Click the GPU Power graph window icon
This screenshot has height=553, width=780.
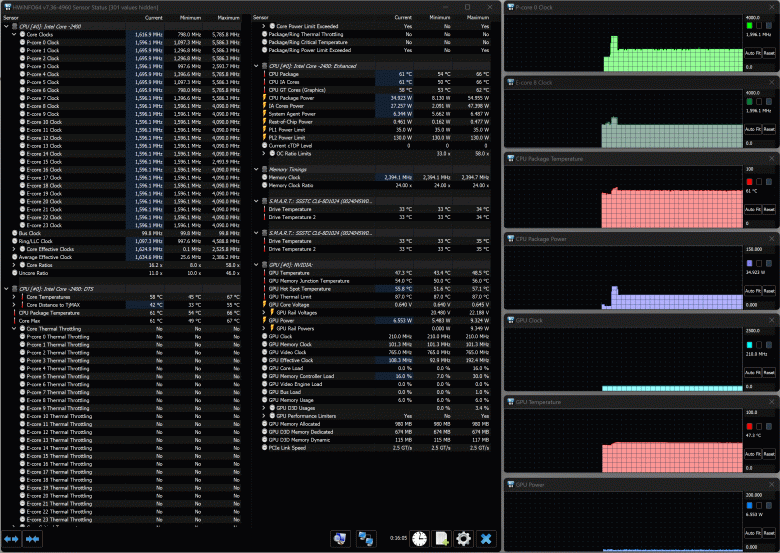[510, 484]
